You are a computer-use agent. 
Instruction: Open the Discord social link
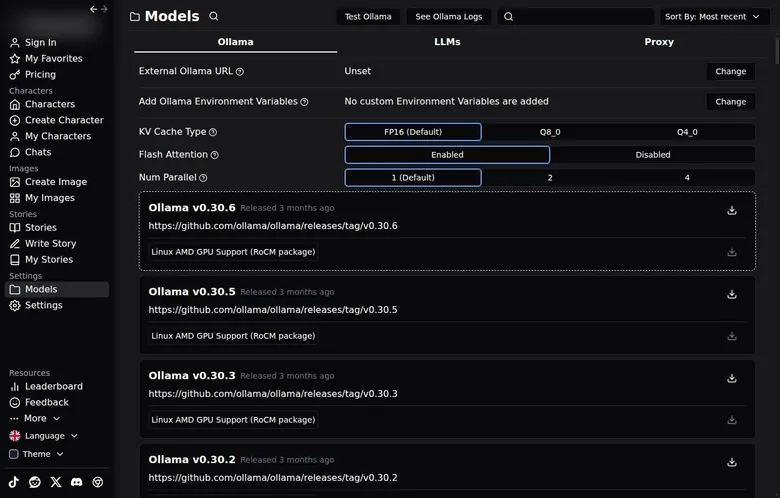77,482
